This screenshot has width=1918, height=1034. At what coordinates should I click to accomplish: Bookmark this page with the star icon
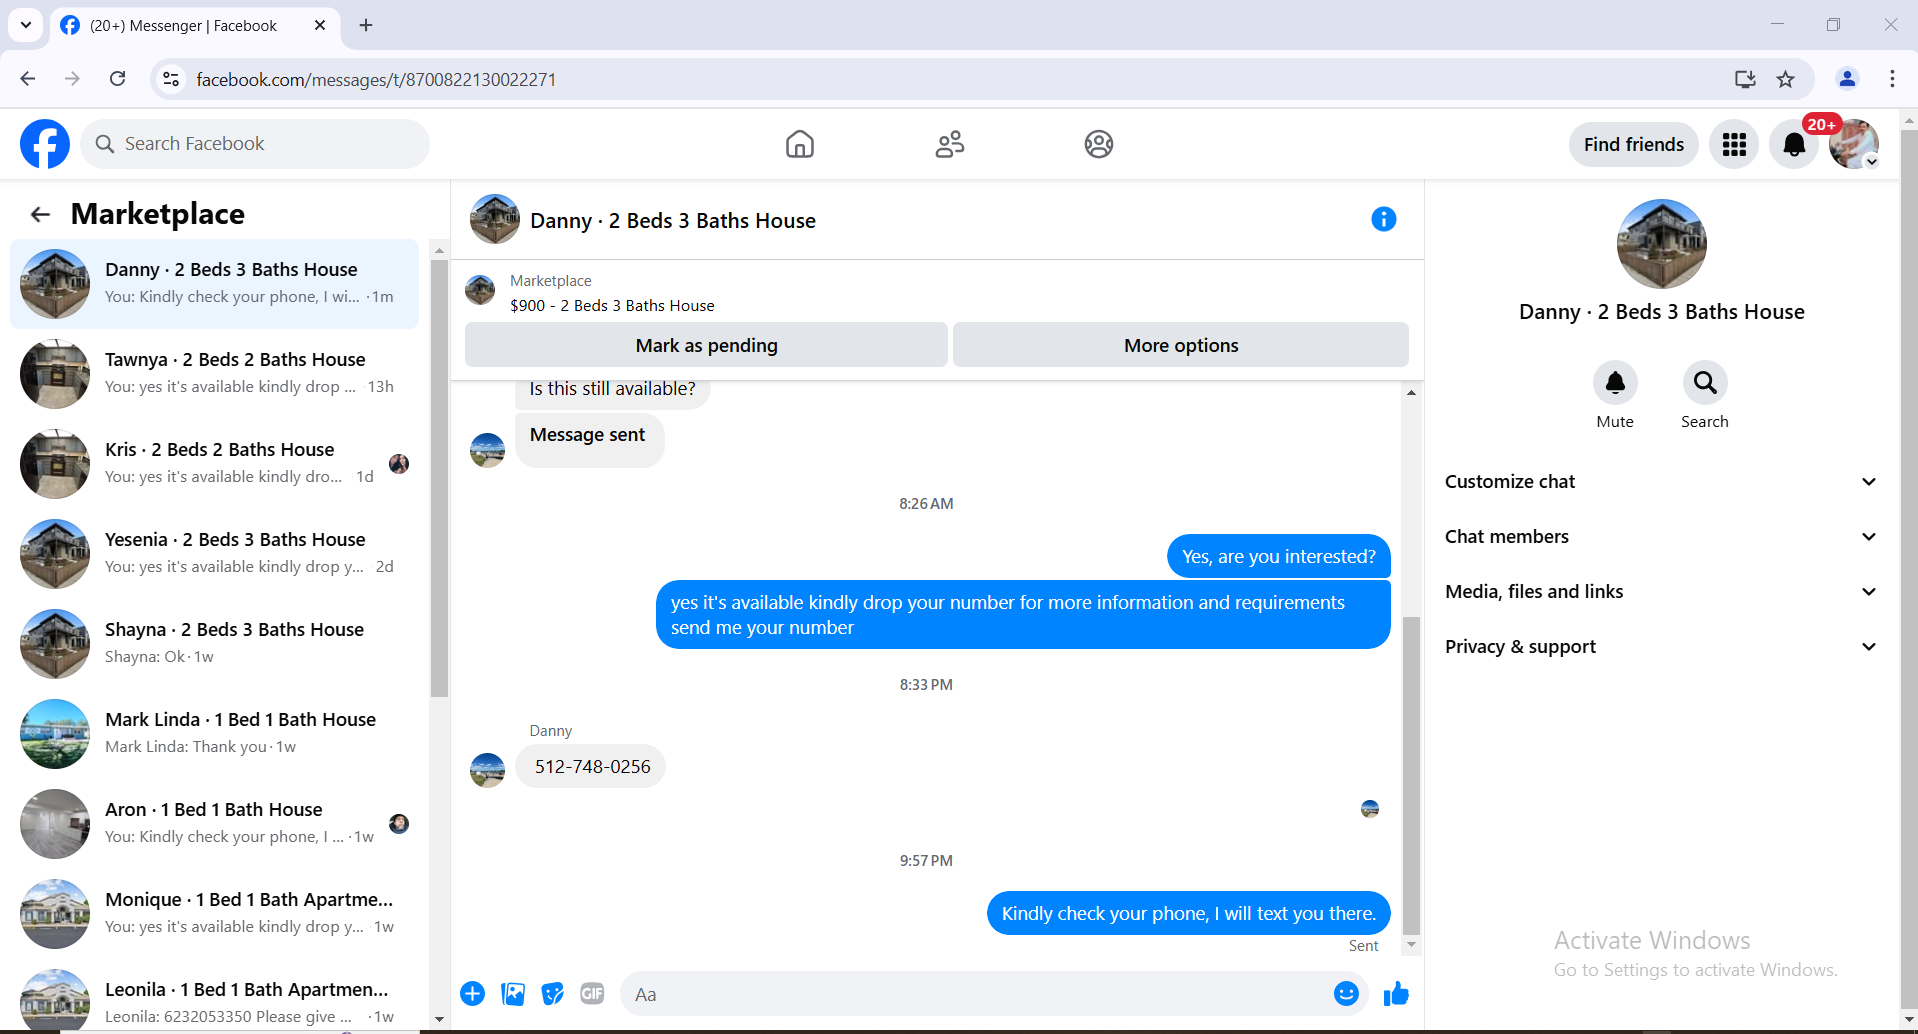(x=1786, y=79)
